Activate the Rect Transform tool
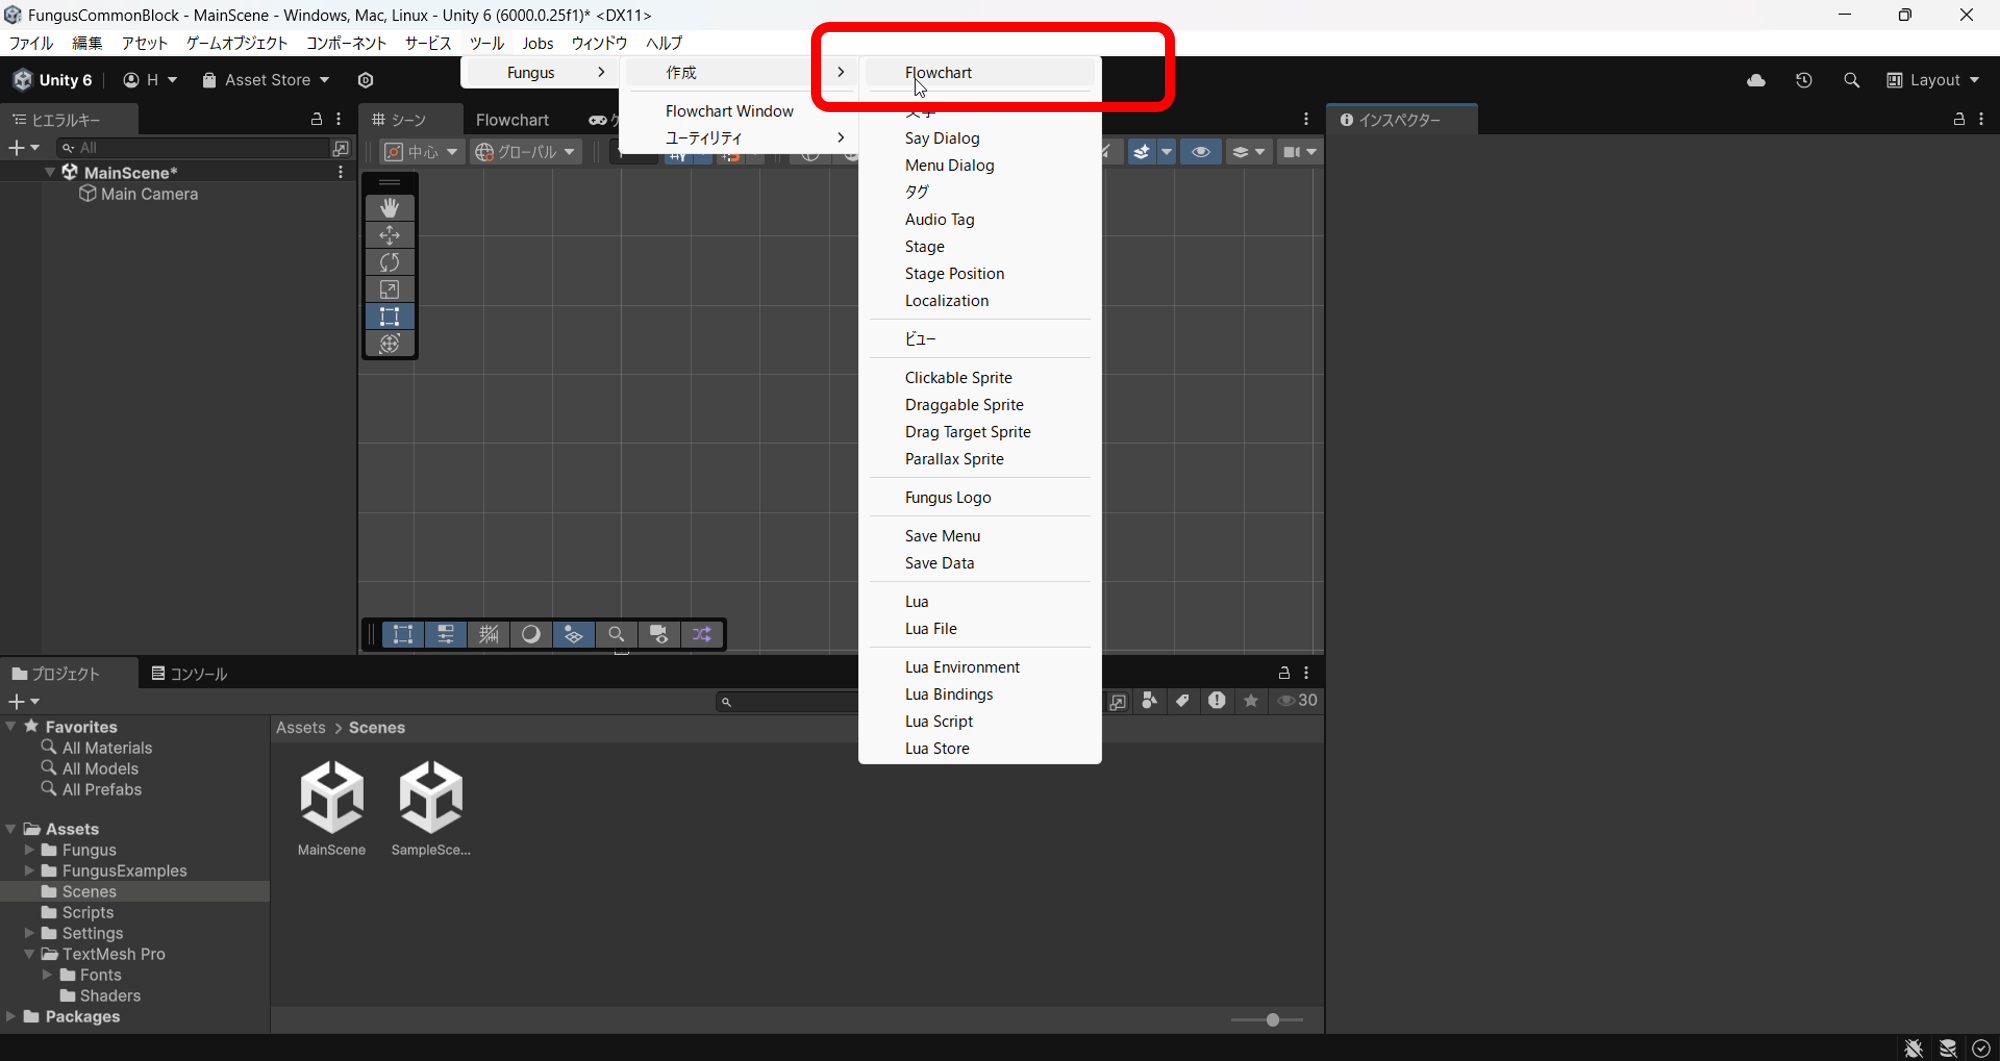 389,316
